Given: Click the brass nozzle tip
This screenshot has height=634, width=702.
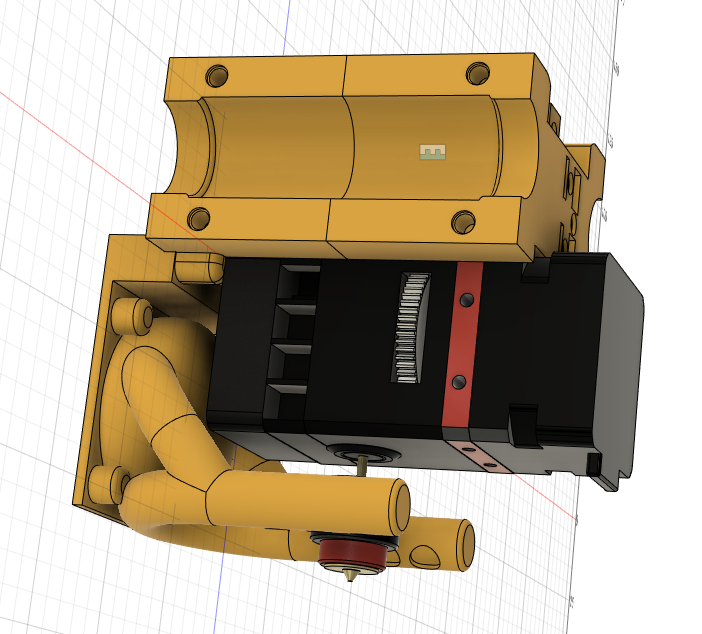Looking at the screenshot, I should pos(350,576).
